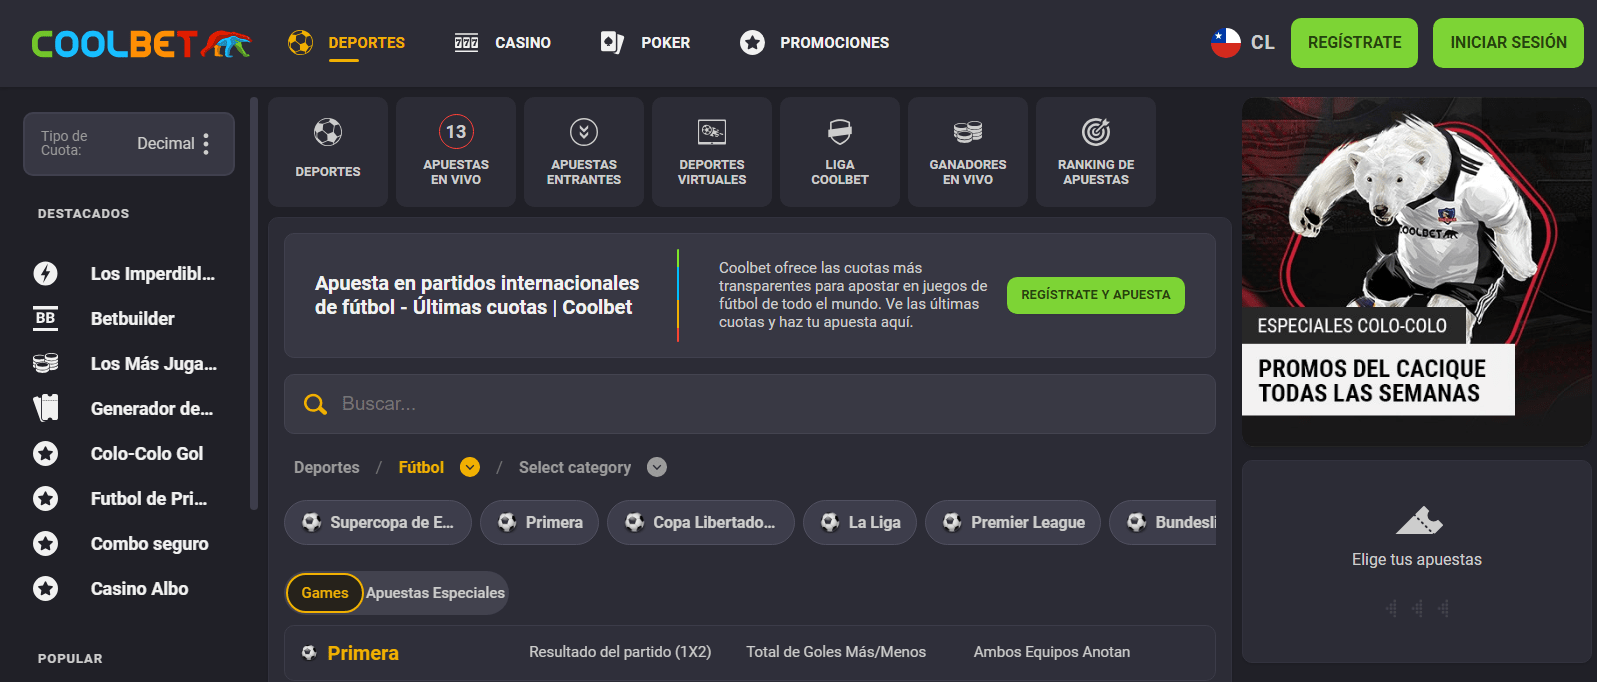Click the Resultado del partido (1X2) column header
This screenshot has height=682, width=1597.
click(x=620, y=652)
